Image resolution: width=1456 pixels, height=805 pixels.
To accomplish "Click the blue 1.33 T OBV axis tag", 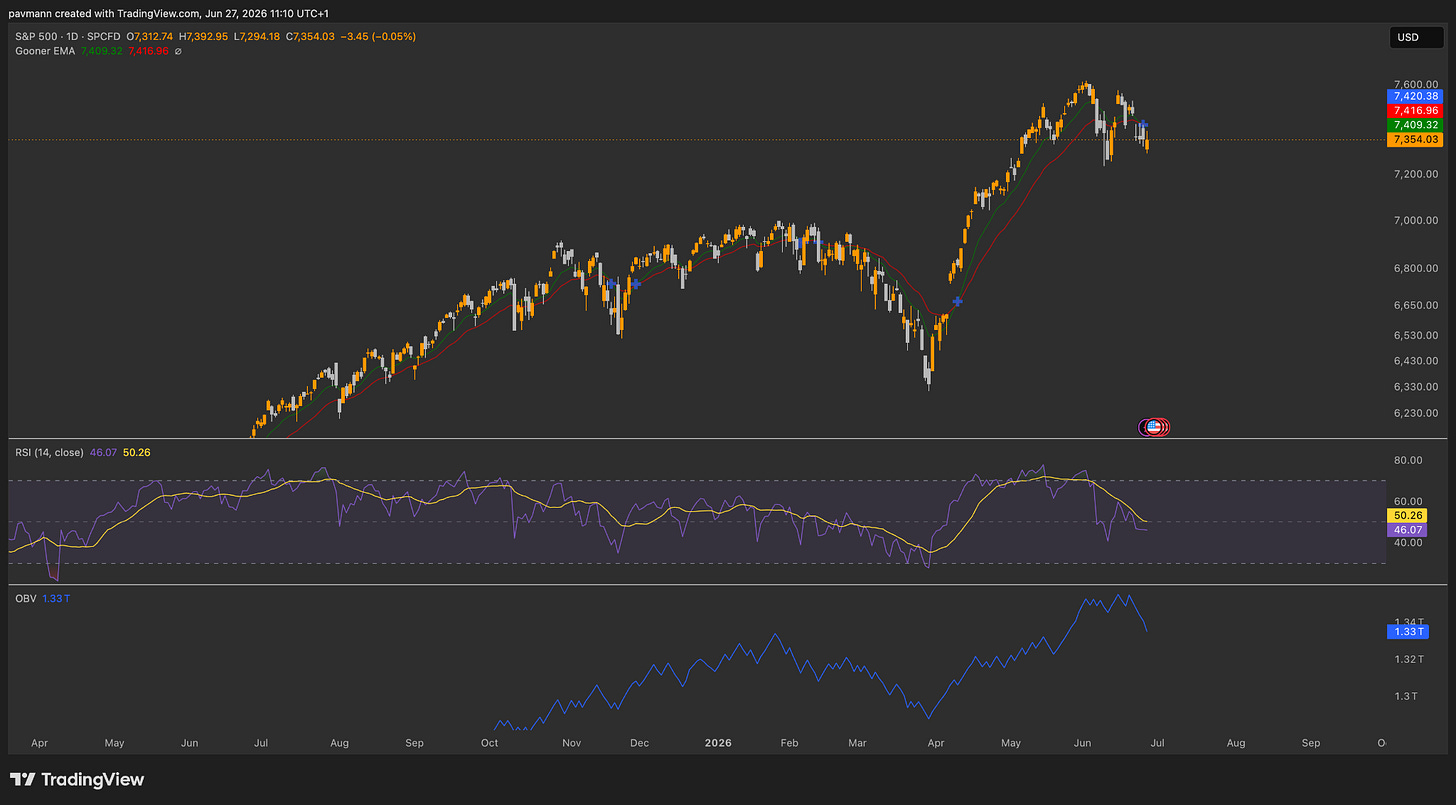I will (1408, 631).
